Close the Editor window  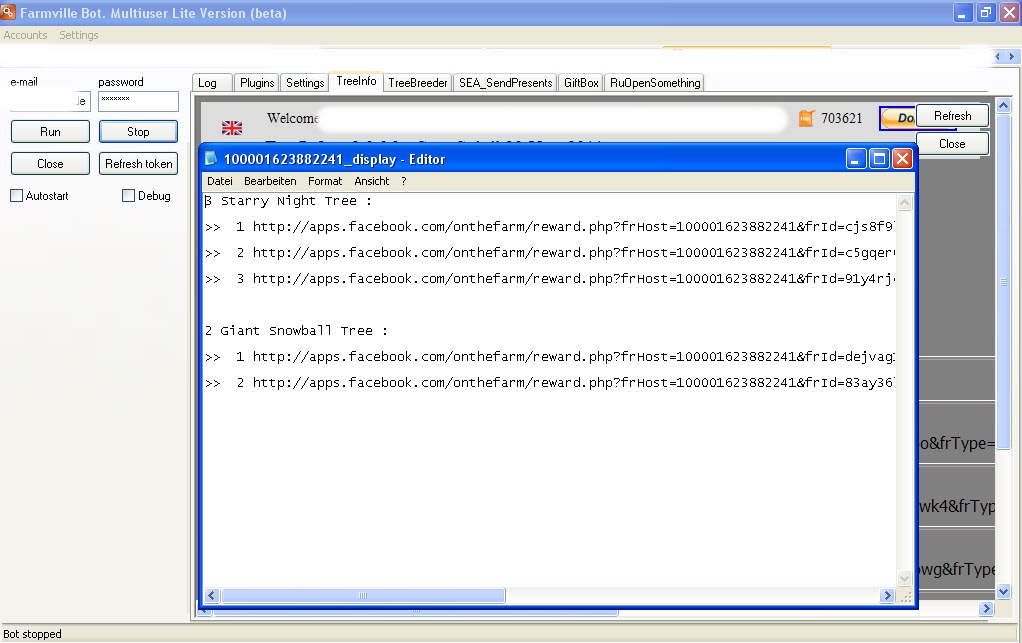(x=902, y=158)
